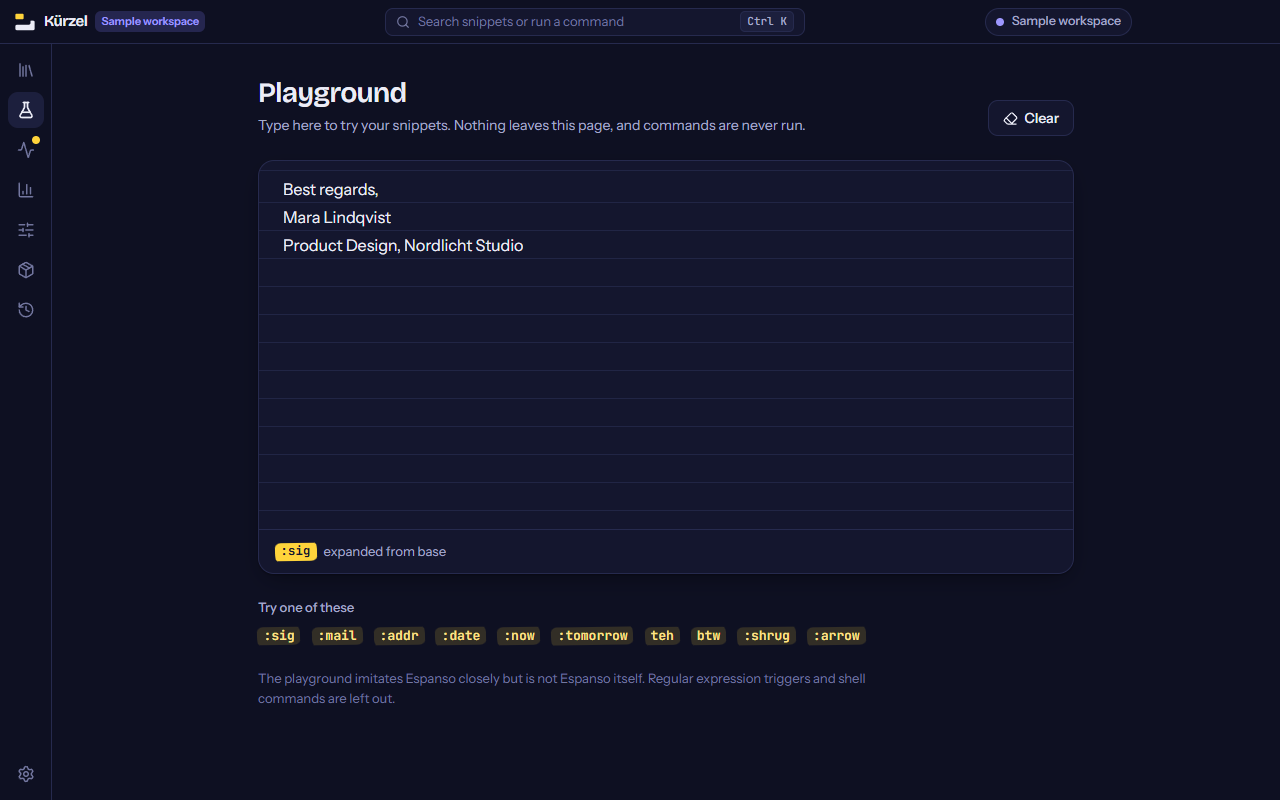Insert the :date trigger chip

click(x=461, y=636)
